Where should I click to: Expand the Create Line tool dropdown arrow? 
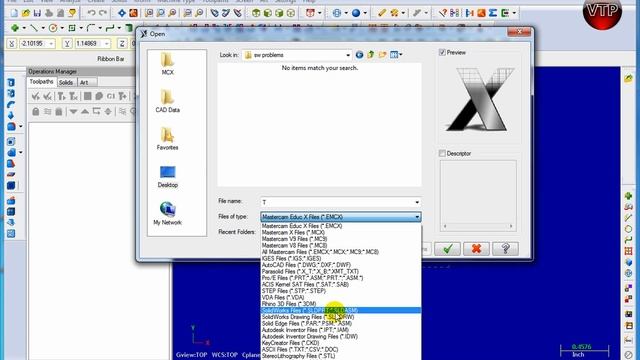(43, 28)
